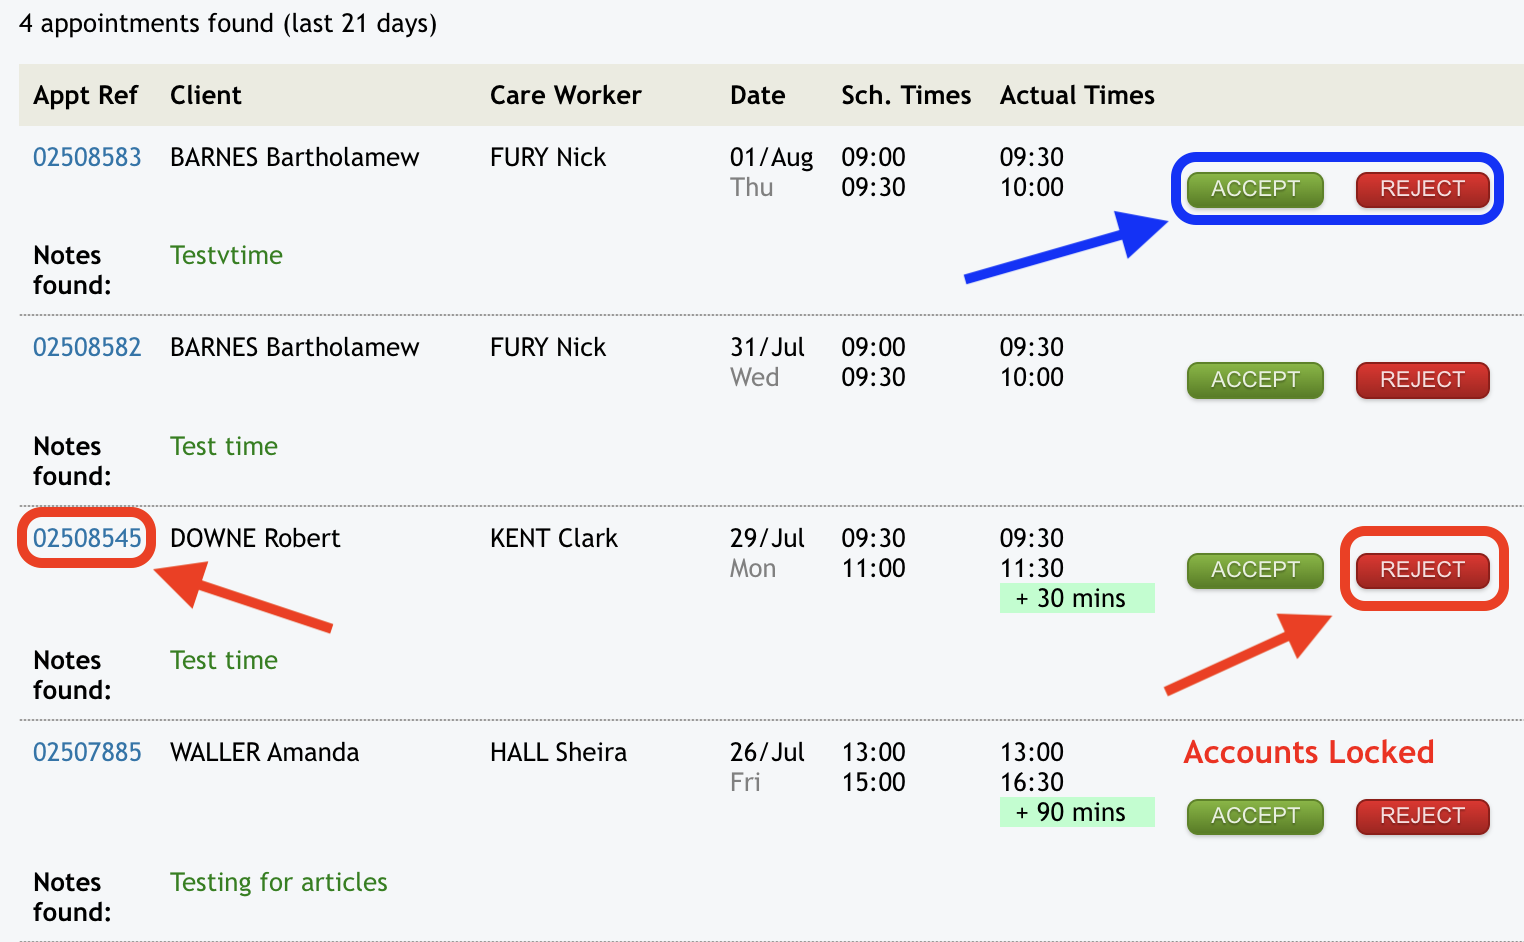Reject the 31/Jul Barnes appointment
The width and height of the screenshot is (1524, 942).
pos(1422,380)
